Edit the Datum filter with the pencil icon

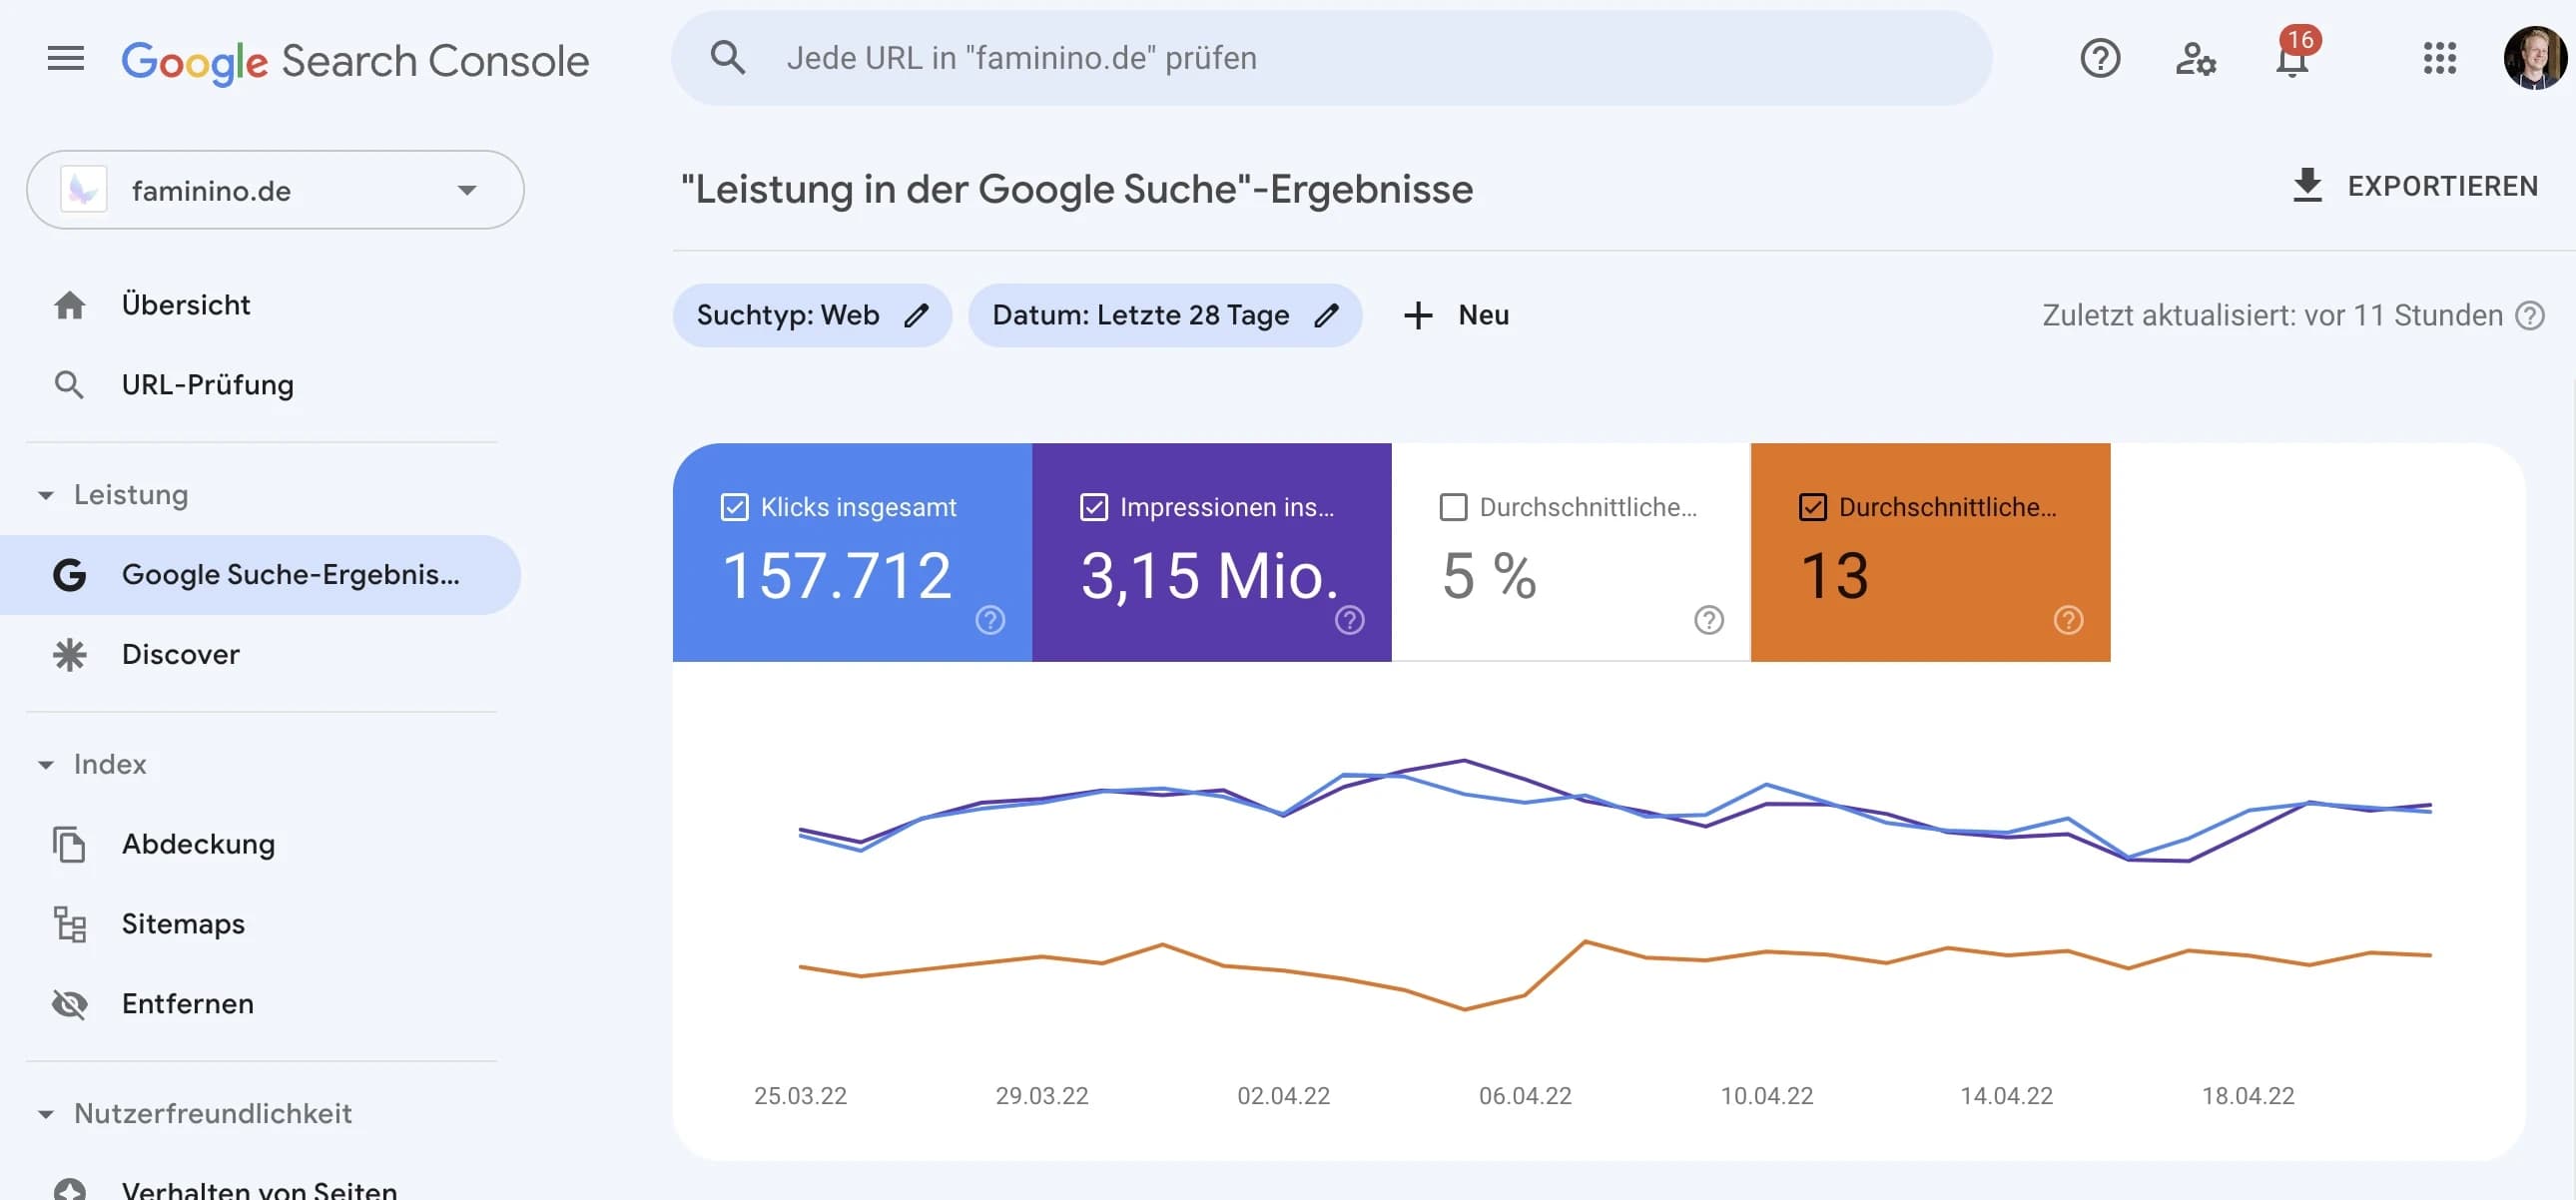(1327, 315)
